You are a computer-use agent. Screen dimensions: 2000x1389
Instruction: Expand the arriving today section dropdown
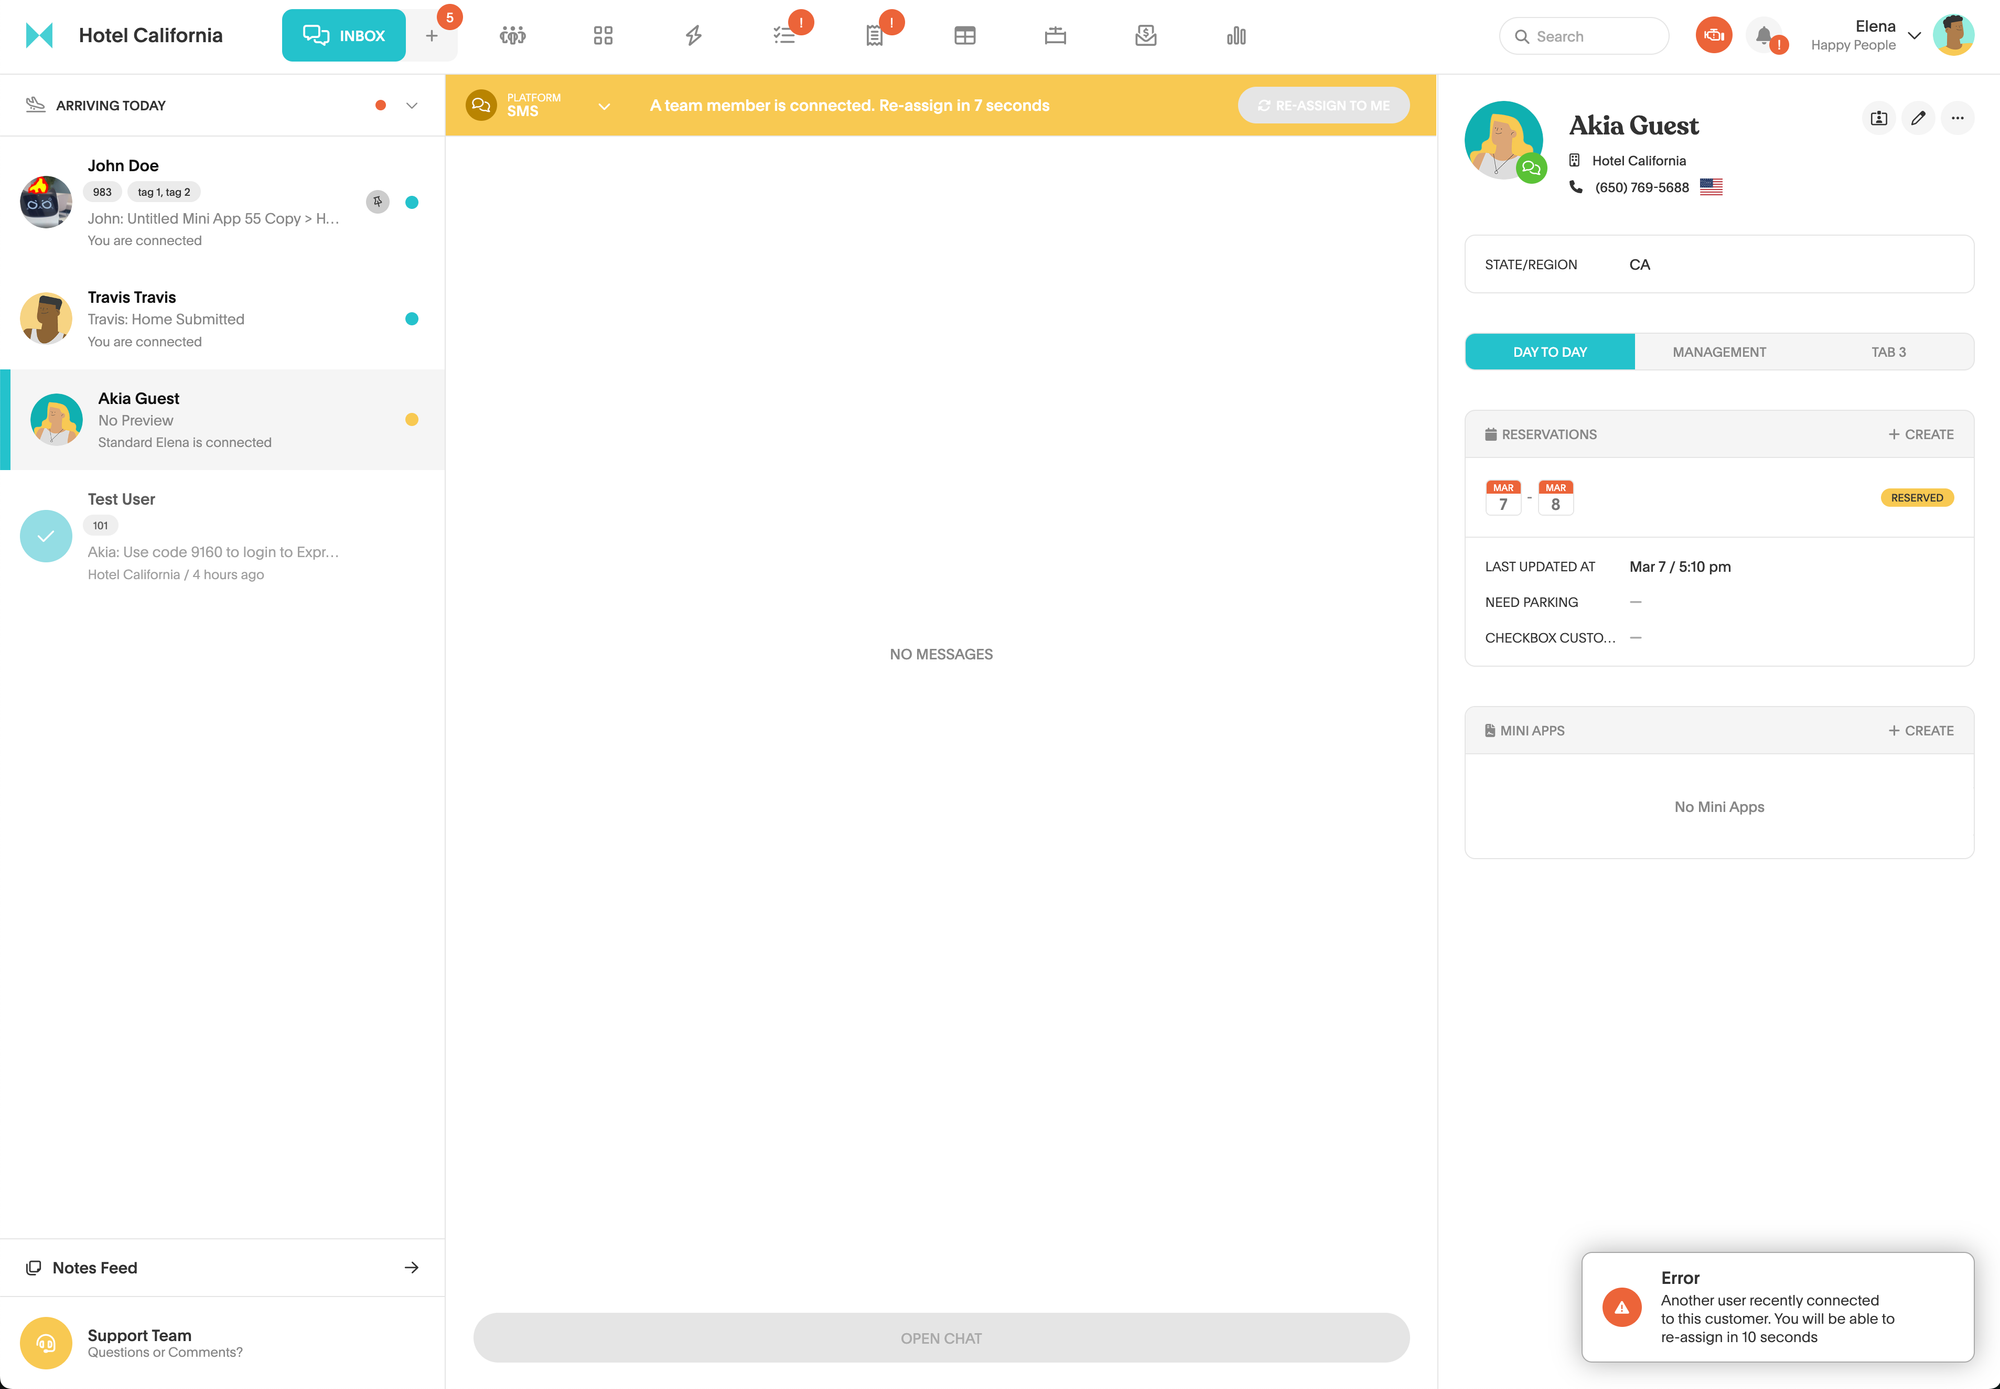pyautogui.click(x=412, y=105)
